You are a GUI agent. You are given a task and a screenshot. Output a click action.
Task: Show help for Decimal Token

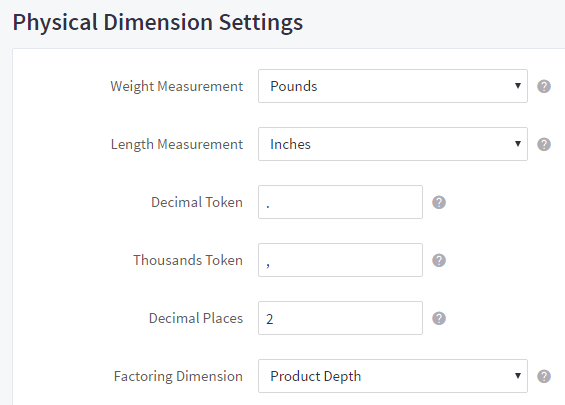[x=439, y=202]
